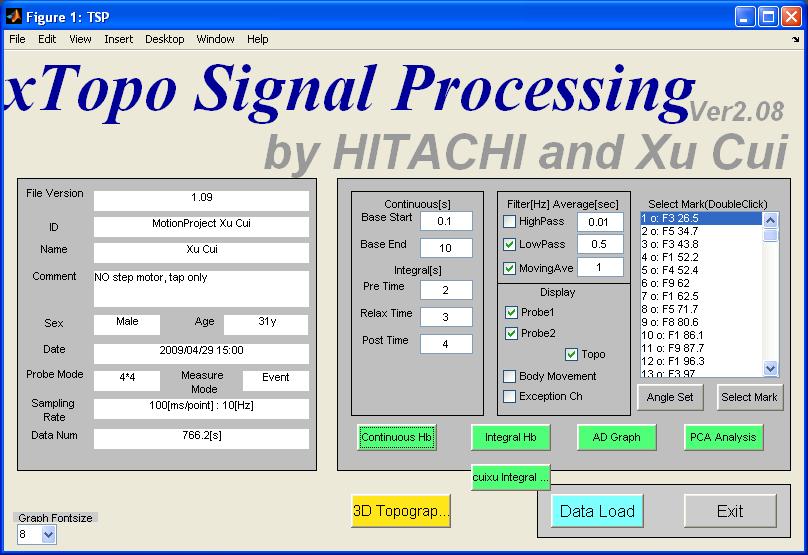The image size is (808, 555).
Task: Click the mark list scroll up arrow
Action: click(x=770, y=221)
